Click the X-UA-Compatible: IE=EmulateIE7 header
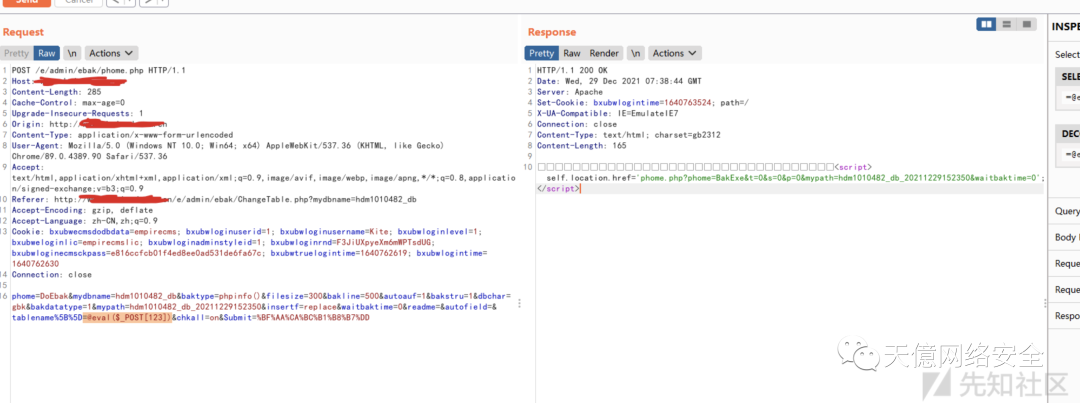The width and height of the screenshot is (1080, 403). [x=608, y=113]
